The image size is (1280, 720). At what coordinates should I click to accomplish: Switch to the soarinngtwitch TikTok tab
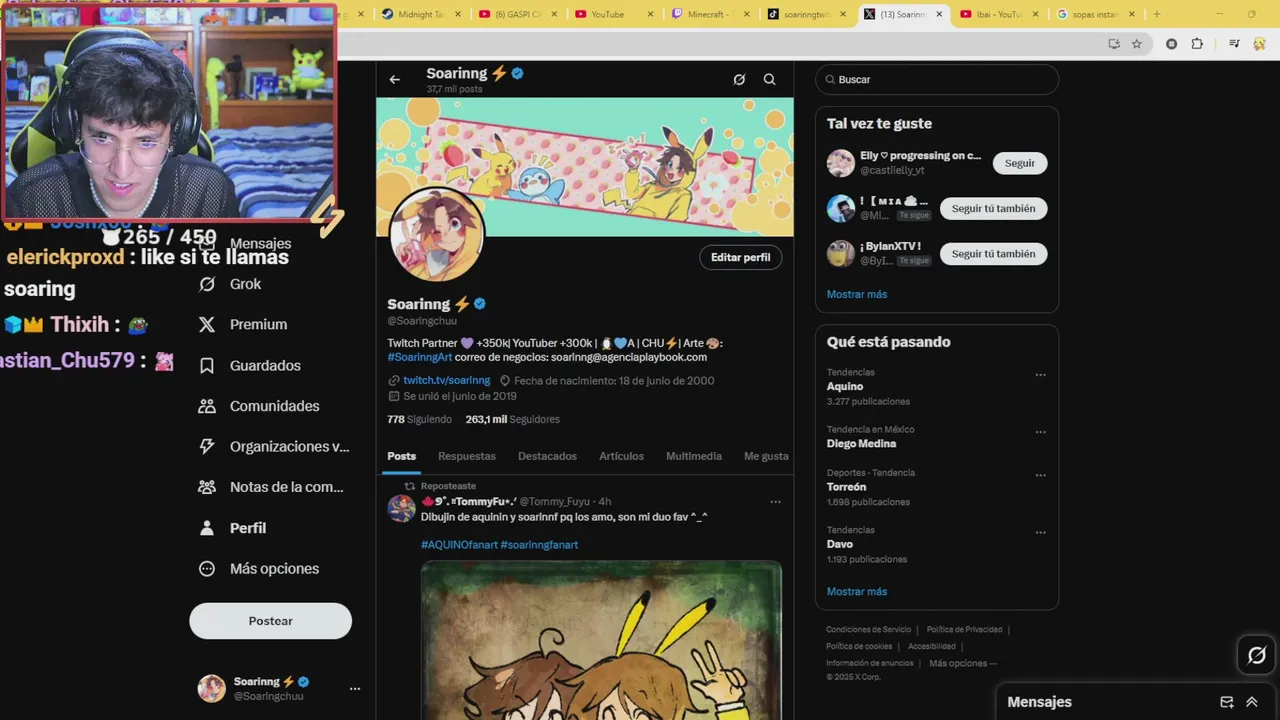(806, 14)
